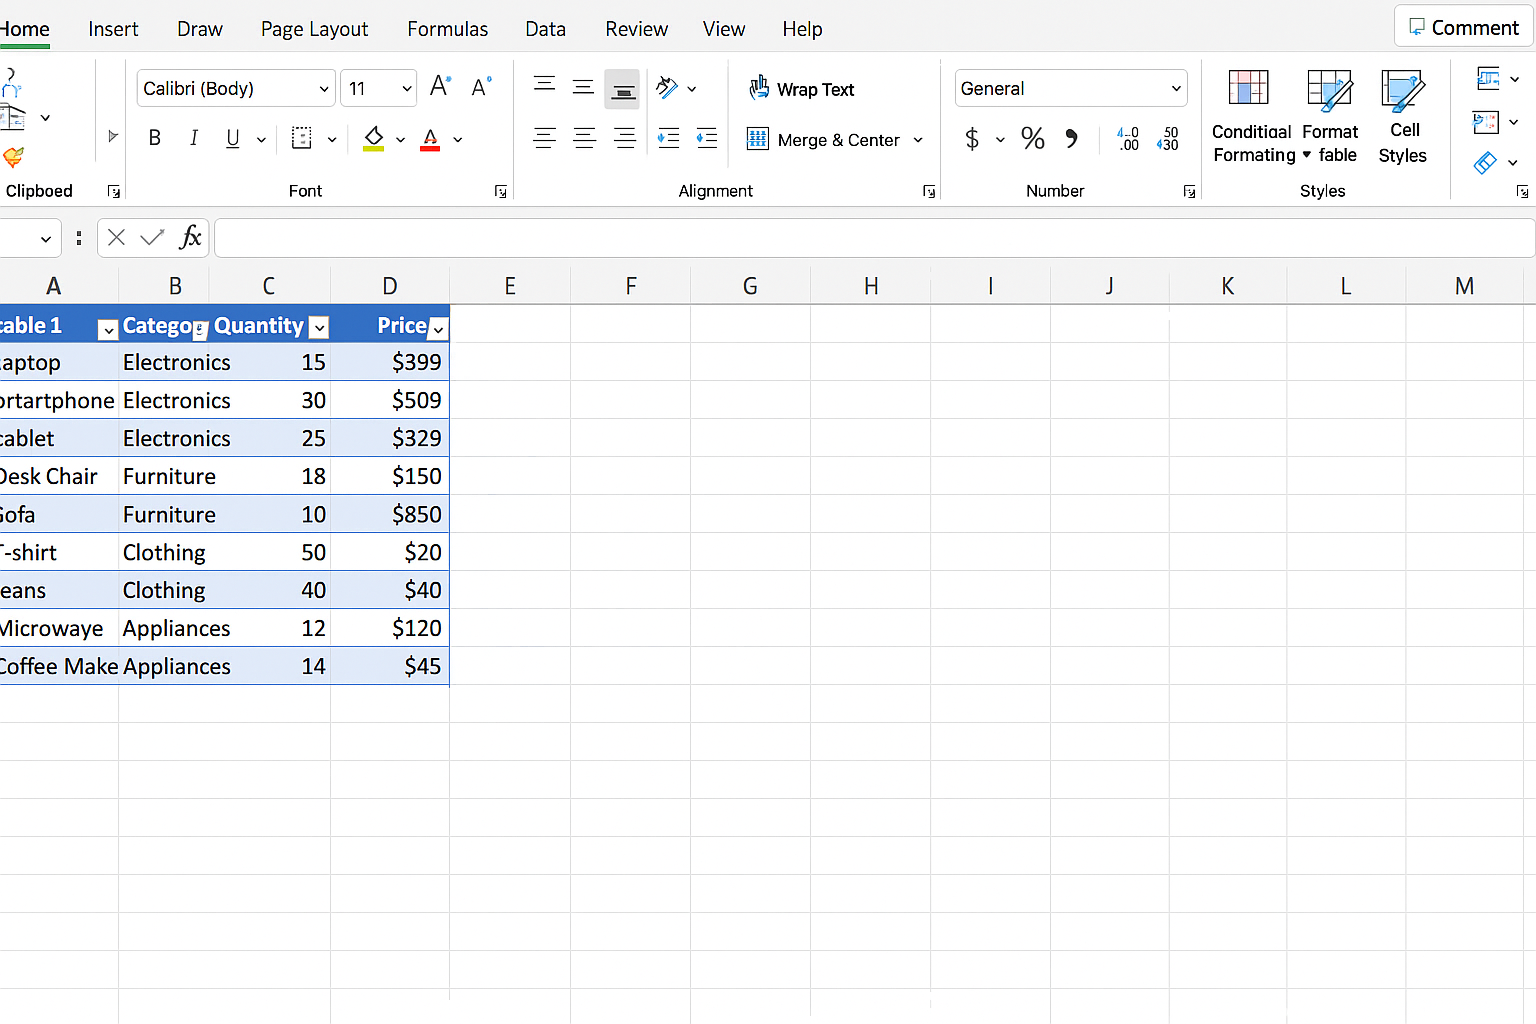The height and width of the screenshot is (1024, 1536).
Task: Click Merge & Center button
Action: (824, 140)
